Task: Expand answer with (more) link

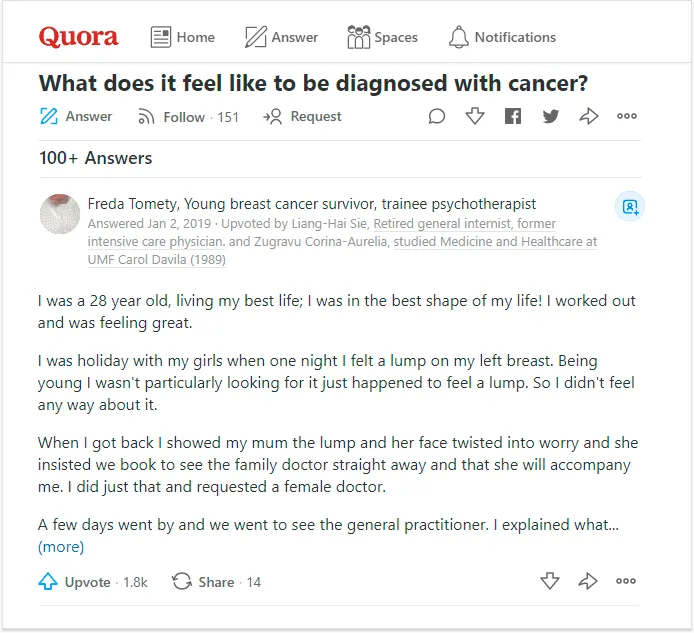Action: pyautogui.click(x=61, y=547)
